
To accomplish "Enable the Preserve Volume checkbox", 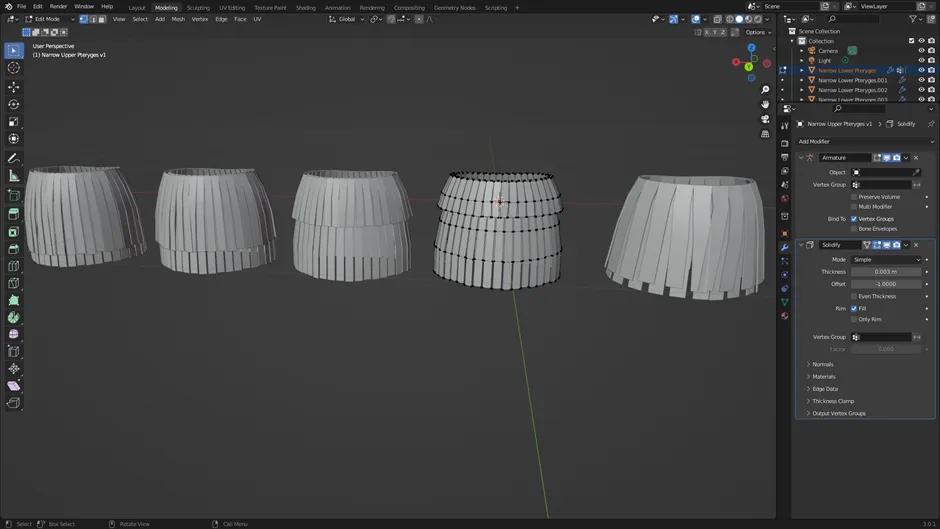I will coord(854,197).
